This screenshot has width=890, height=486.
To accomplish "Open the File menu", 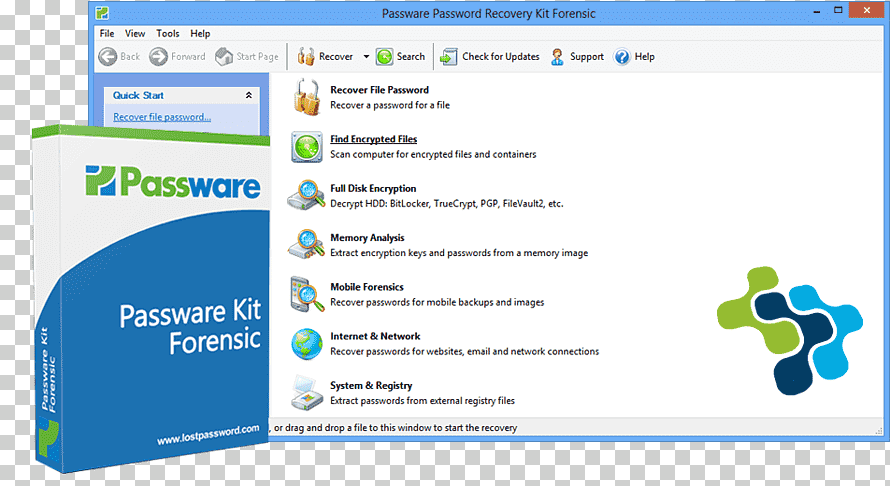I will pyautogui.click(x=107, y=33).
